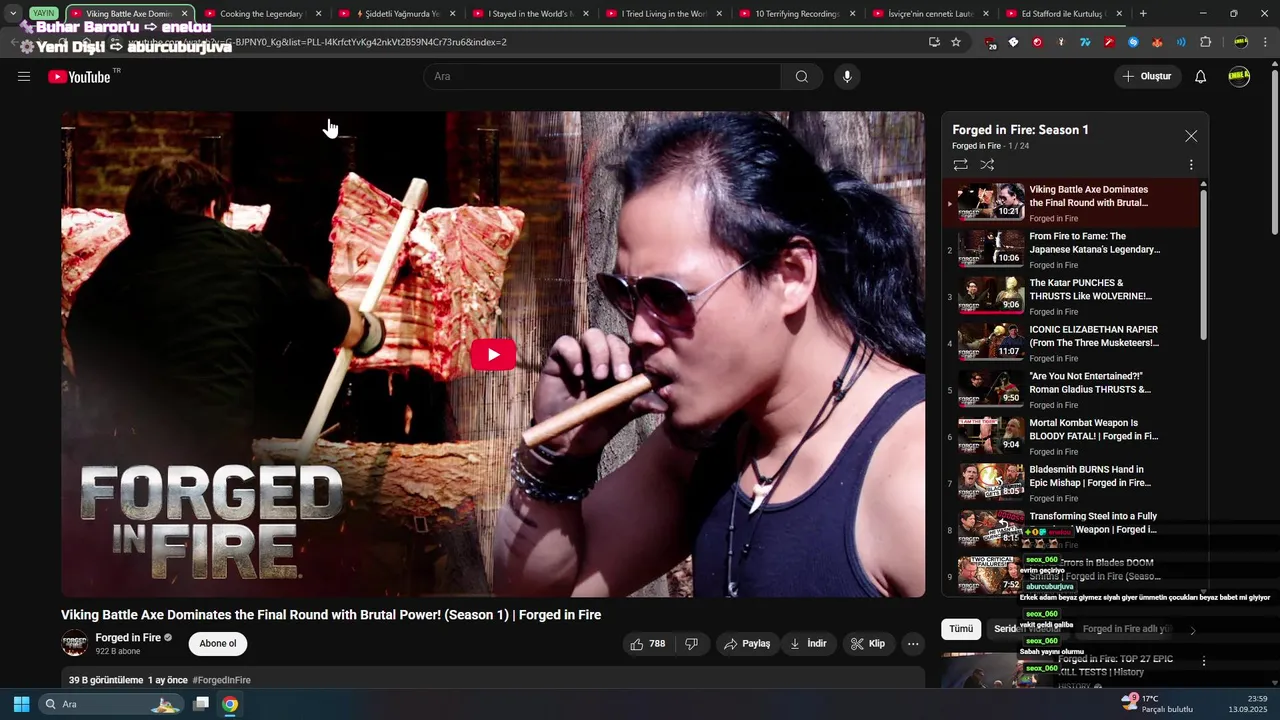
Task: Open more actions menu beside Klip
Action: click(x=913, y=644)
